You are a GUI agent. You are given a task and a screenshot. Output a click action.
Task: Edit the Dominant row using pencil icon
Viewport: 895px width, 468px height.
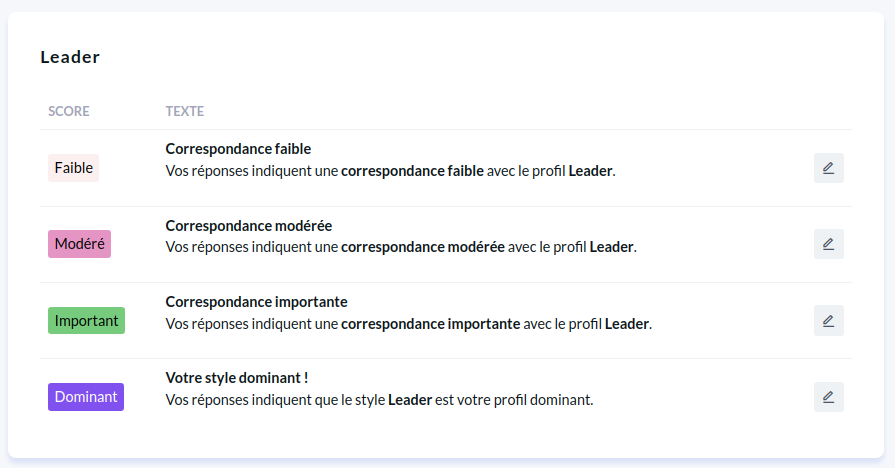coord(828,397)
